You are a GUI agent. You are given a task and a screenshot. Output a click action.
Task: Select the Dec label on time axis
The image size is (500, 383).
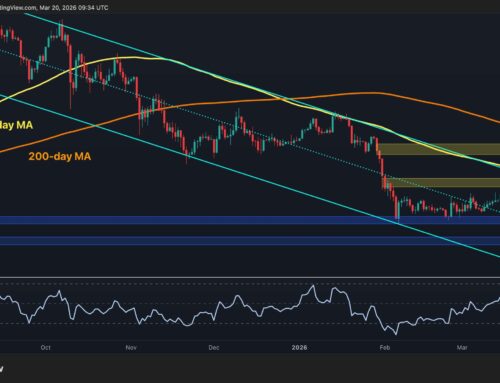[214, 347]
